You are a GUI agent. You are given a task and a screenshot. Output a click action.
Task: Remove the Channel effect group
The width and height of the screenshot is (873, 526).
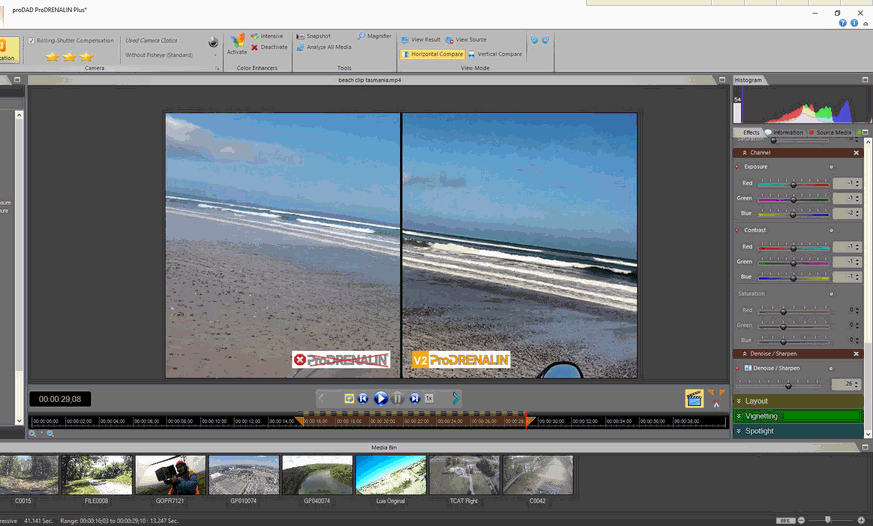856,153
